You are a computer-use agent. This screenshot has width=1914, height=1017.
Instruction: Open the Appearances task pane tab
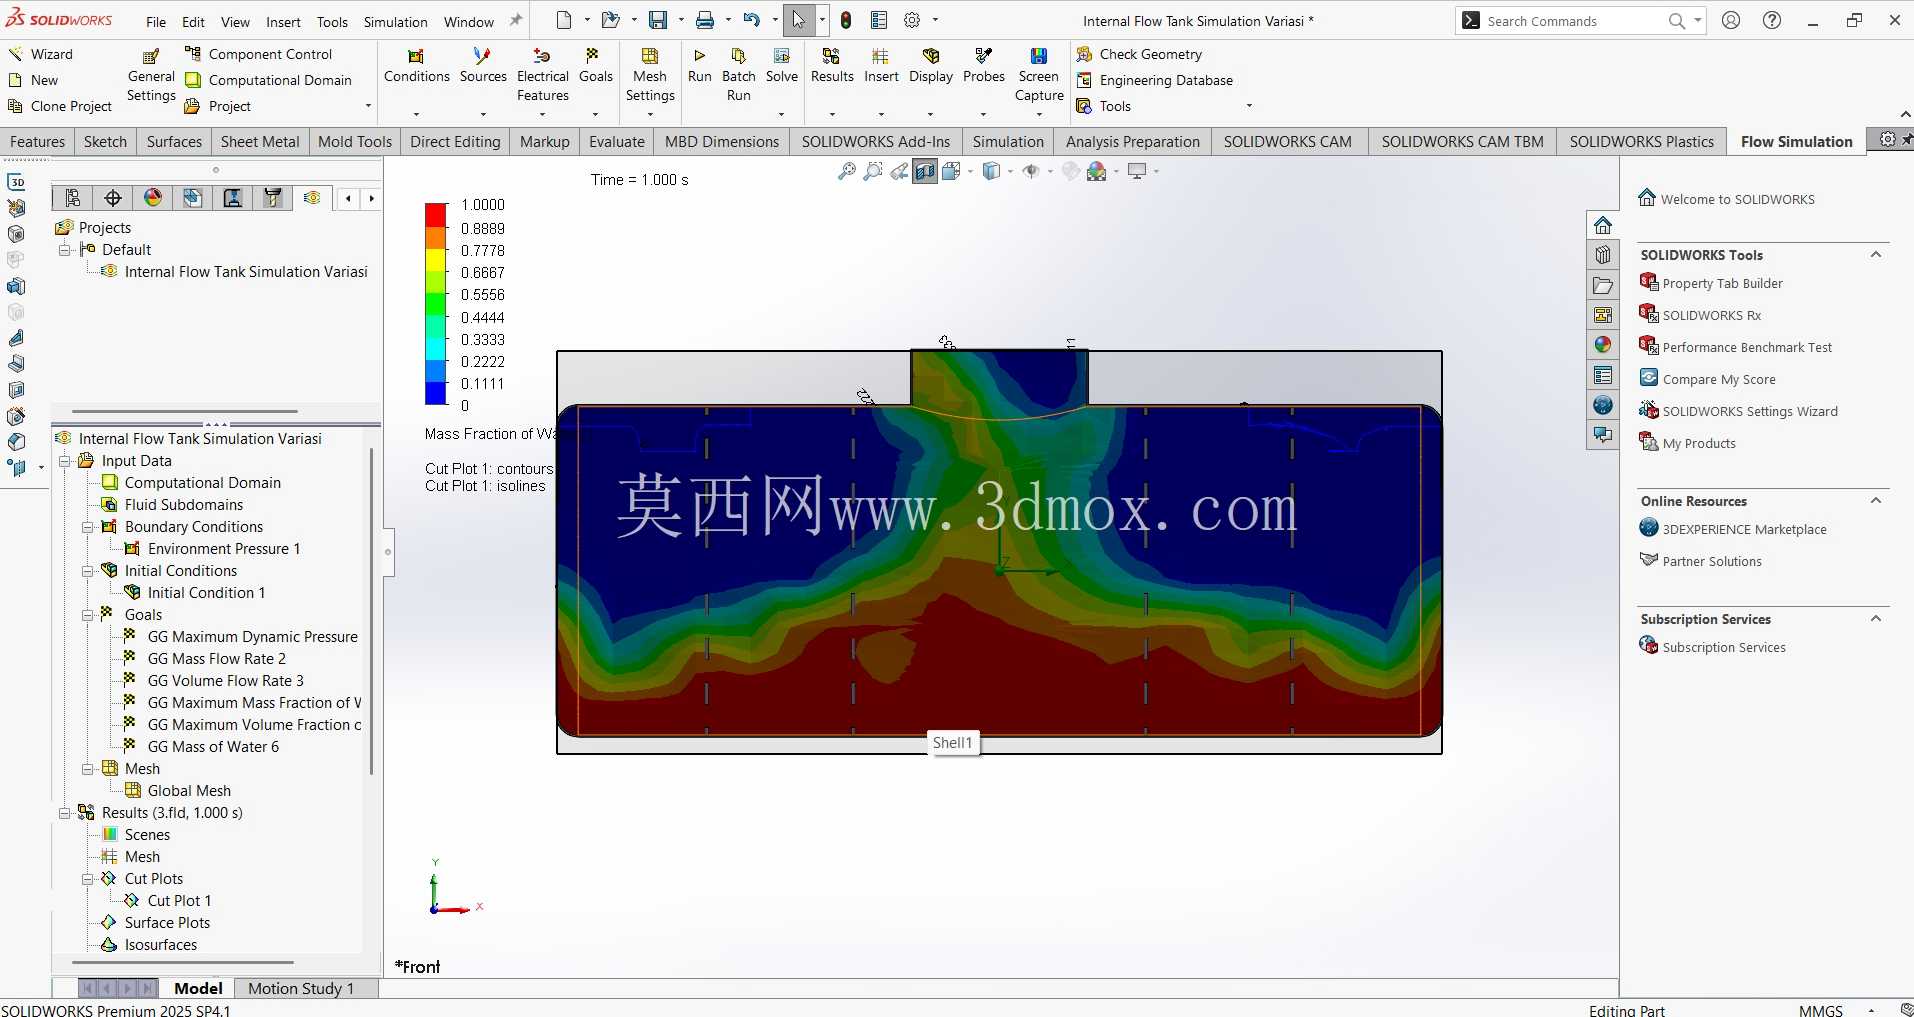point(1603,345)
